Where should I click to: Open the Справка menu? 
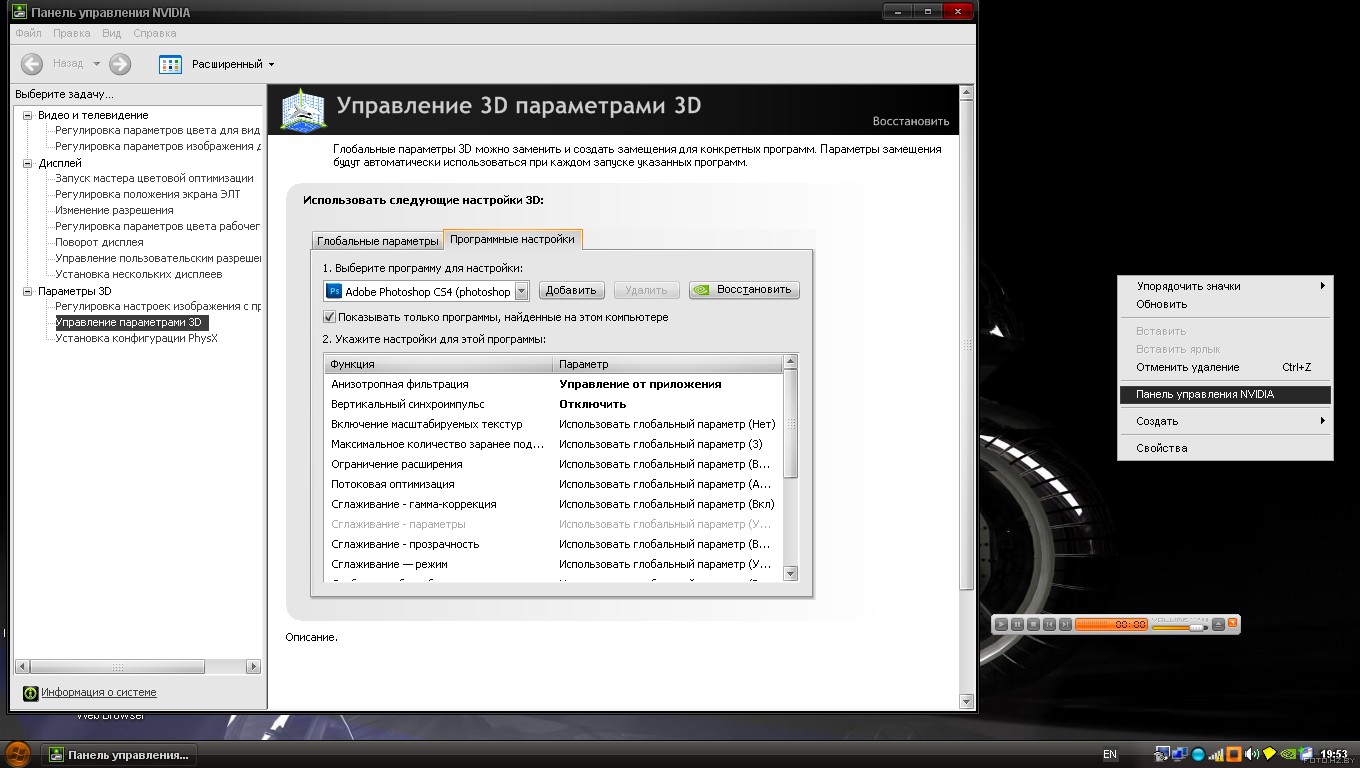[155, 33]
